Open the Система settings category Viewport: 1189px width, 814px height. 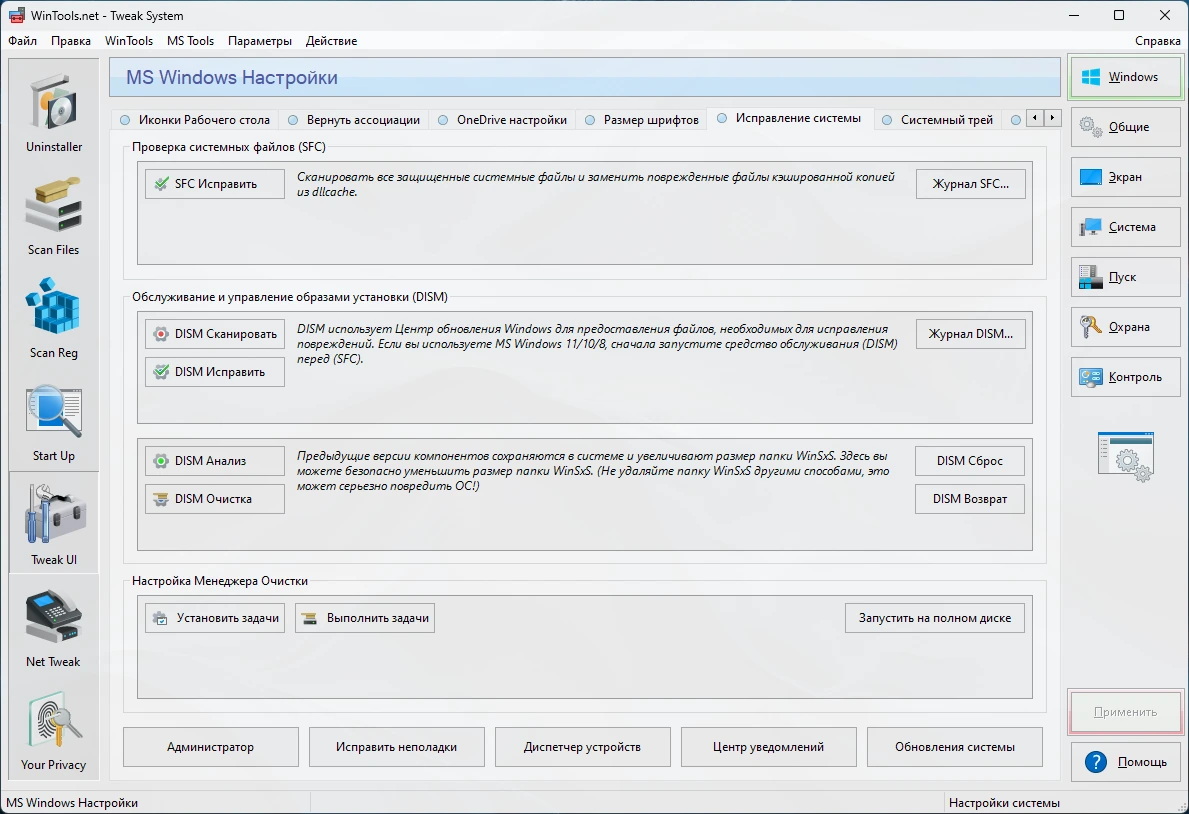point(1125,227)
